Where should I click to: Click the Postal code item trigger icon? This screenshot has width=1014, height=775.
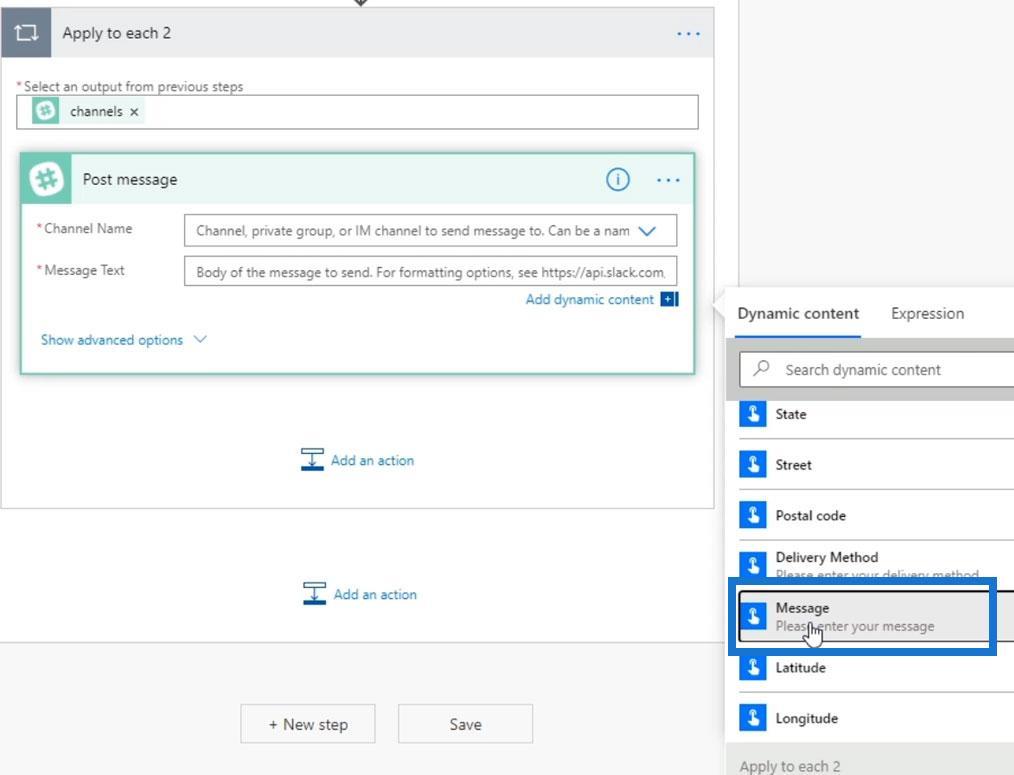click(753, 515)
